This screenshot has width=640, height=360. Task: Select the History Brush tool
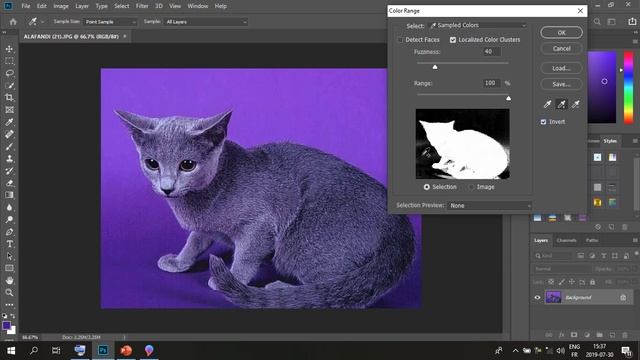(x=9, y=171)
